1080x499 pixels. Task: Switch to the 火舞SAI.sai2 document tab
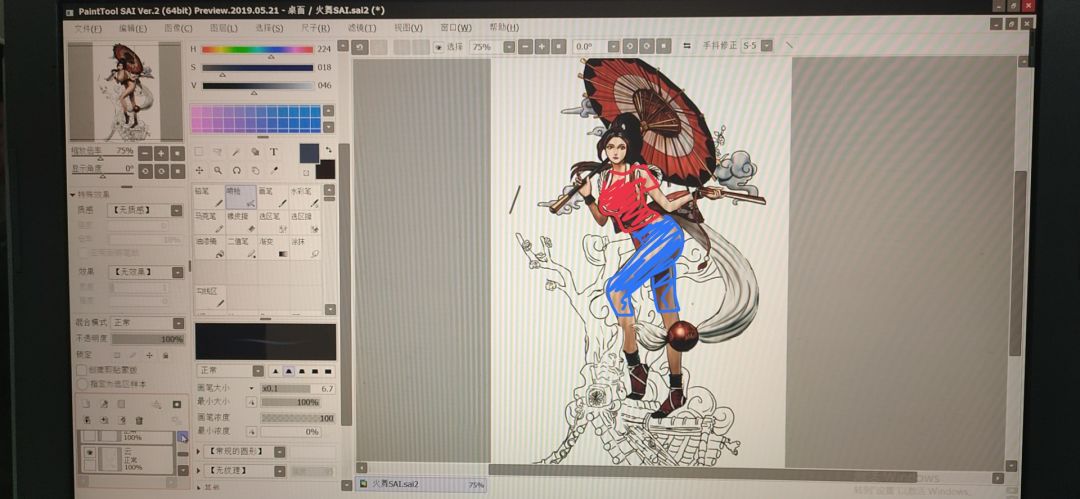pyautogui.click(x=421, y=485)
